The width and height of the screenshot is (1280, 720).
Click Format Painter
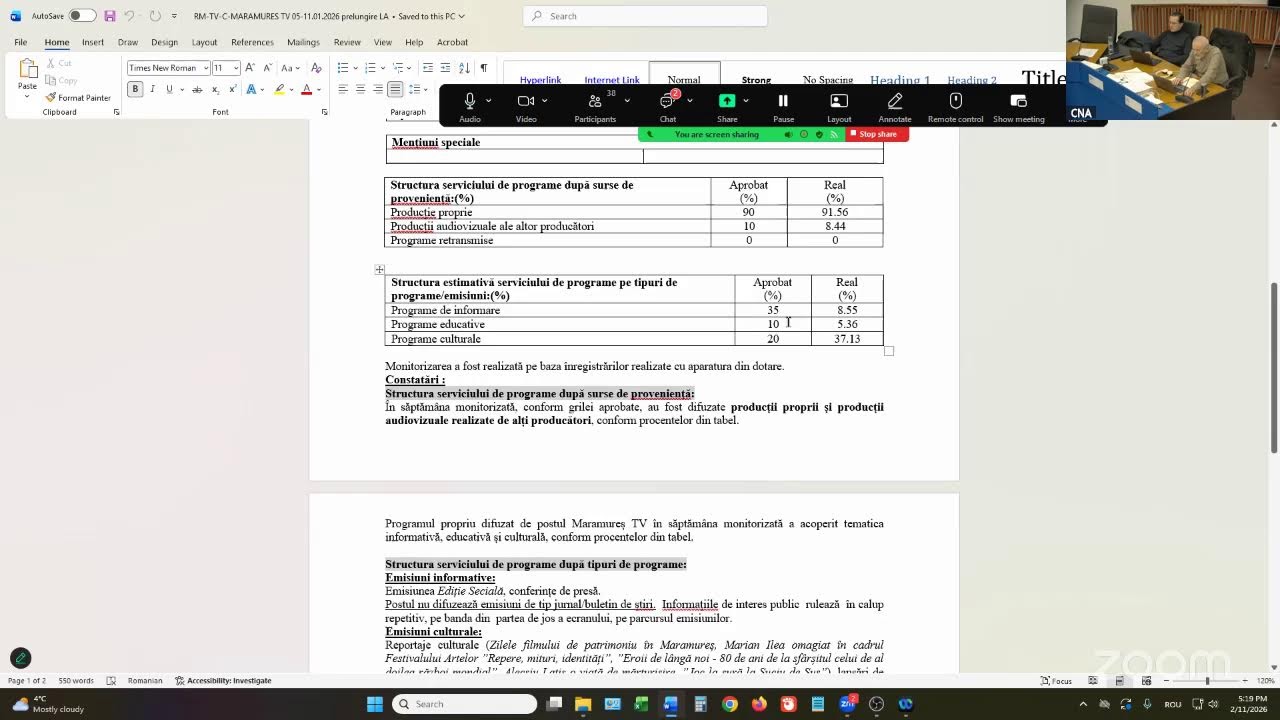78,98
